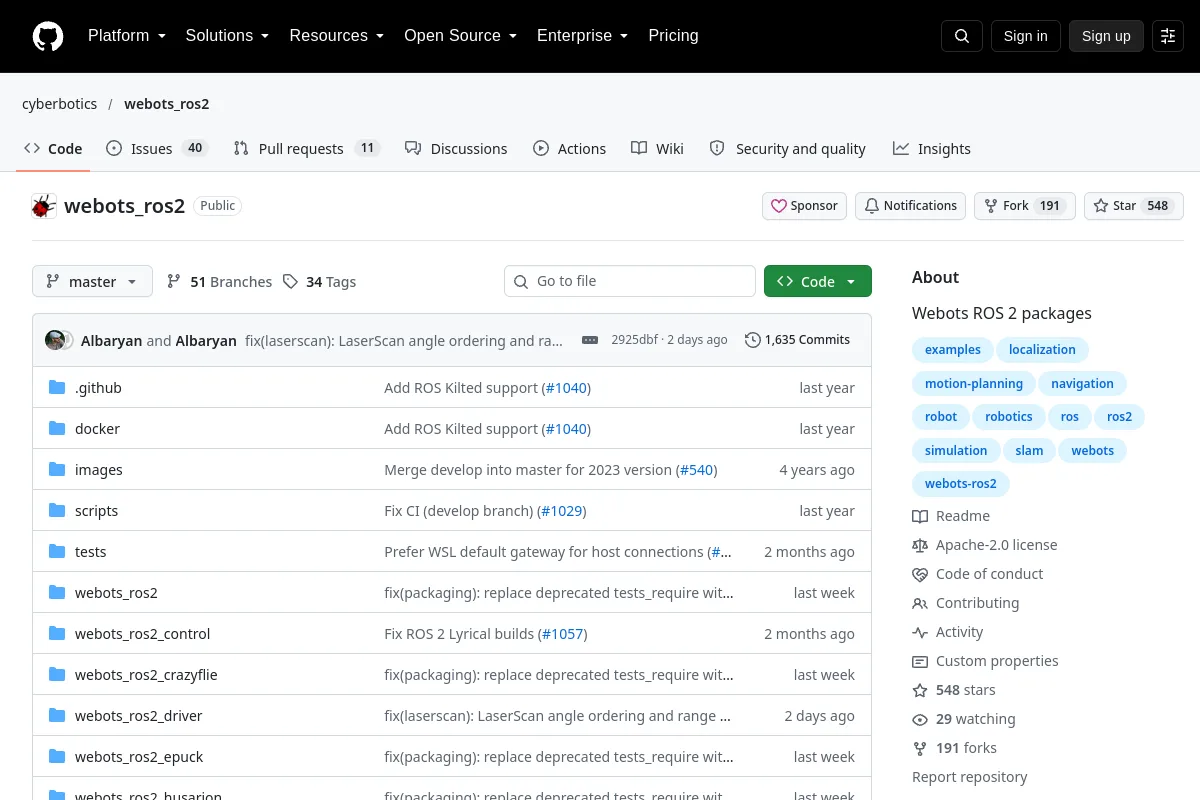Image resolution: width=1200 pixels, height=800 pixels.
Task: Switch to the Pull requests tab
Action: [307, 149]
